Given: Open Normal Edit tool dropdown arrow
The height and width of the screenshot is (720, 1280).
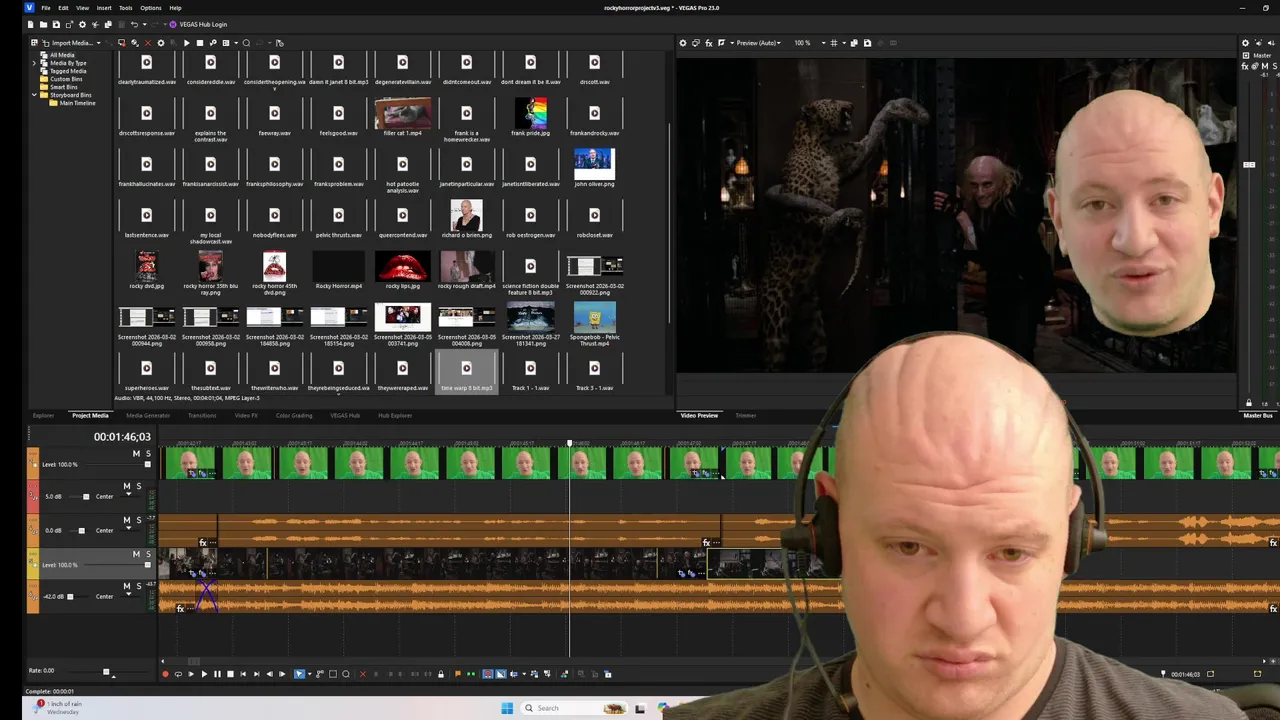Looking at the screenshot, I should click(x=309, y=674).
